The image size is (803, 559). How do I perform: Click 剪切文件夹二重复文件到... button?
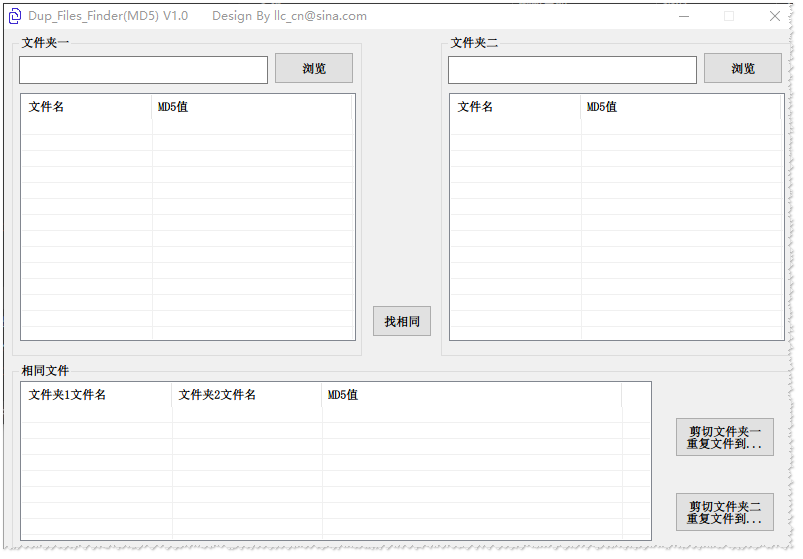click(725, 512)
